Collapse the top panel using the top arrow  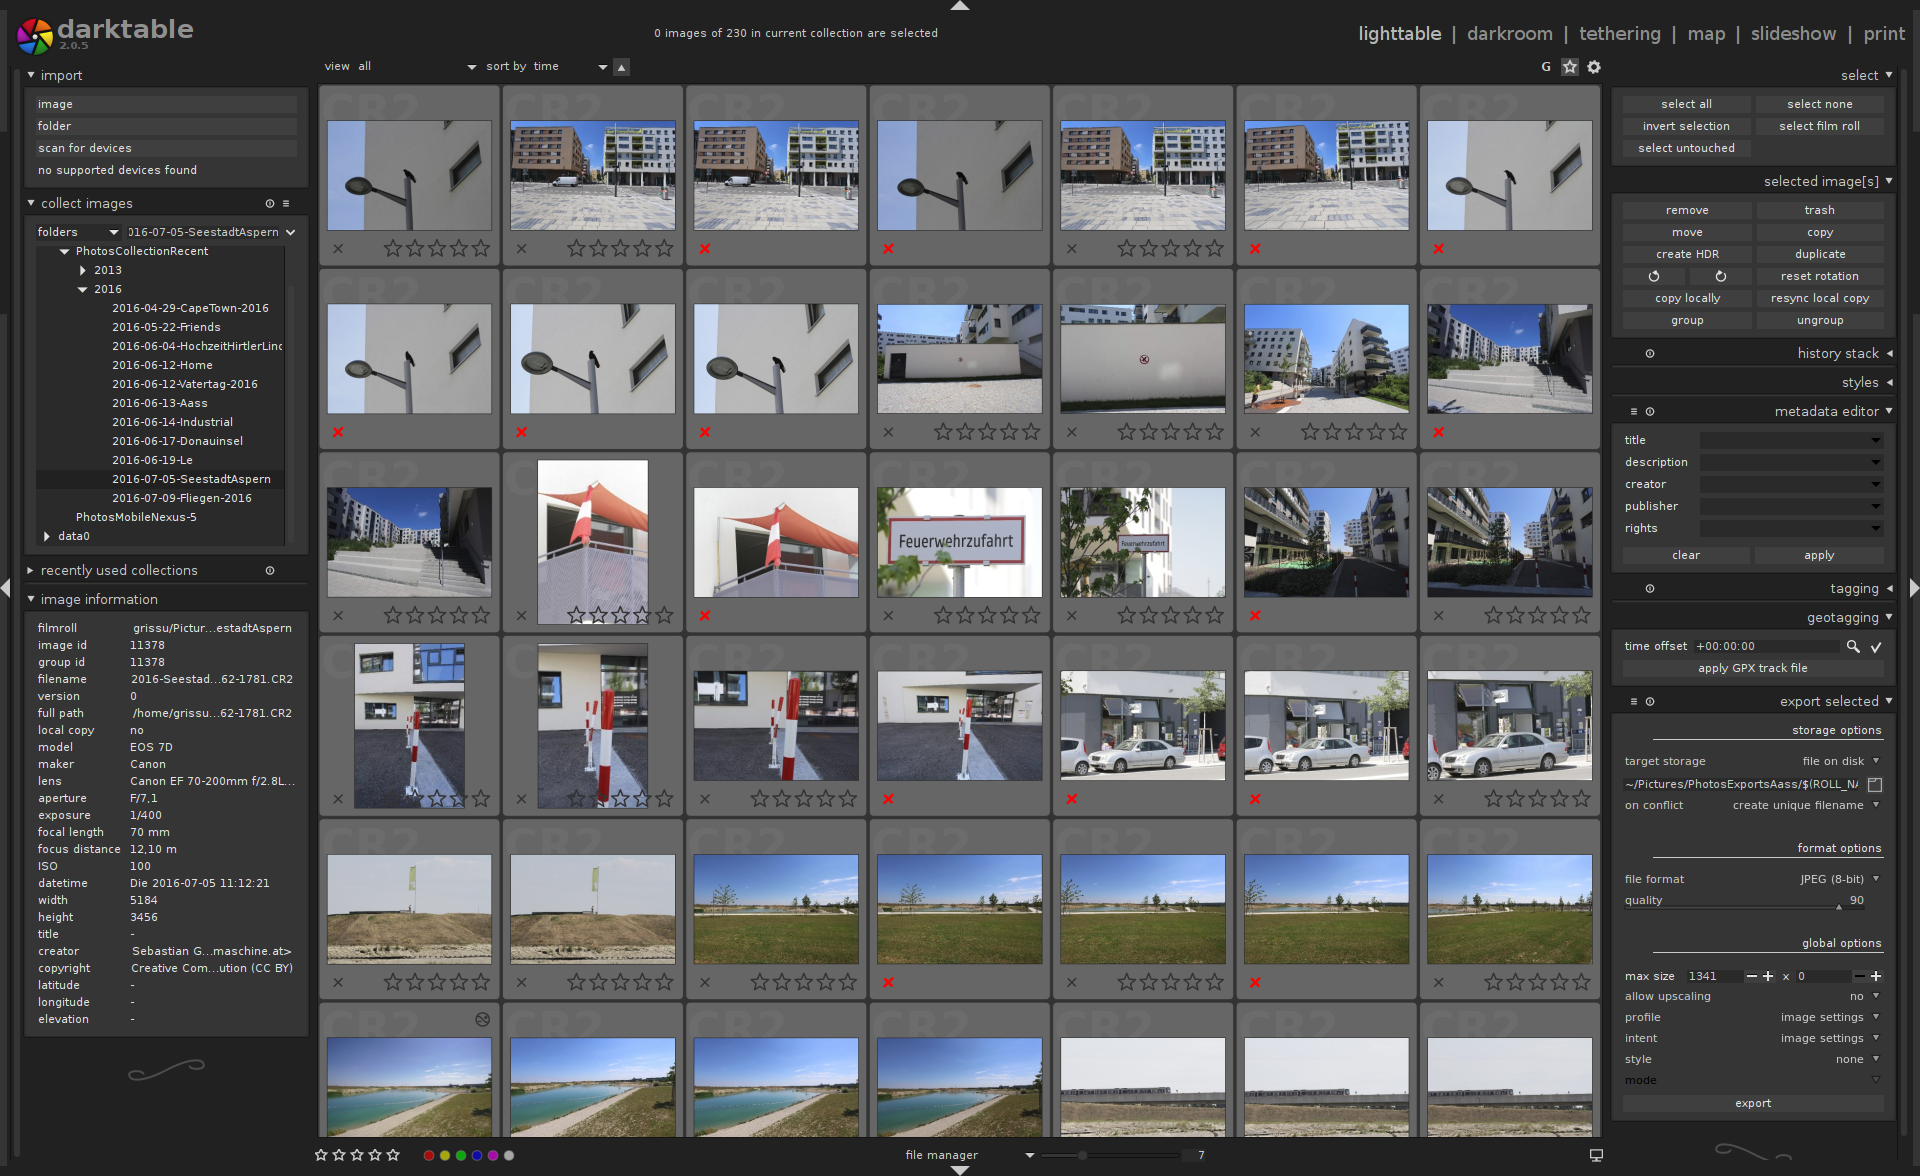[x=960, y=6]
